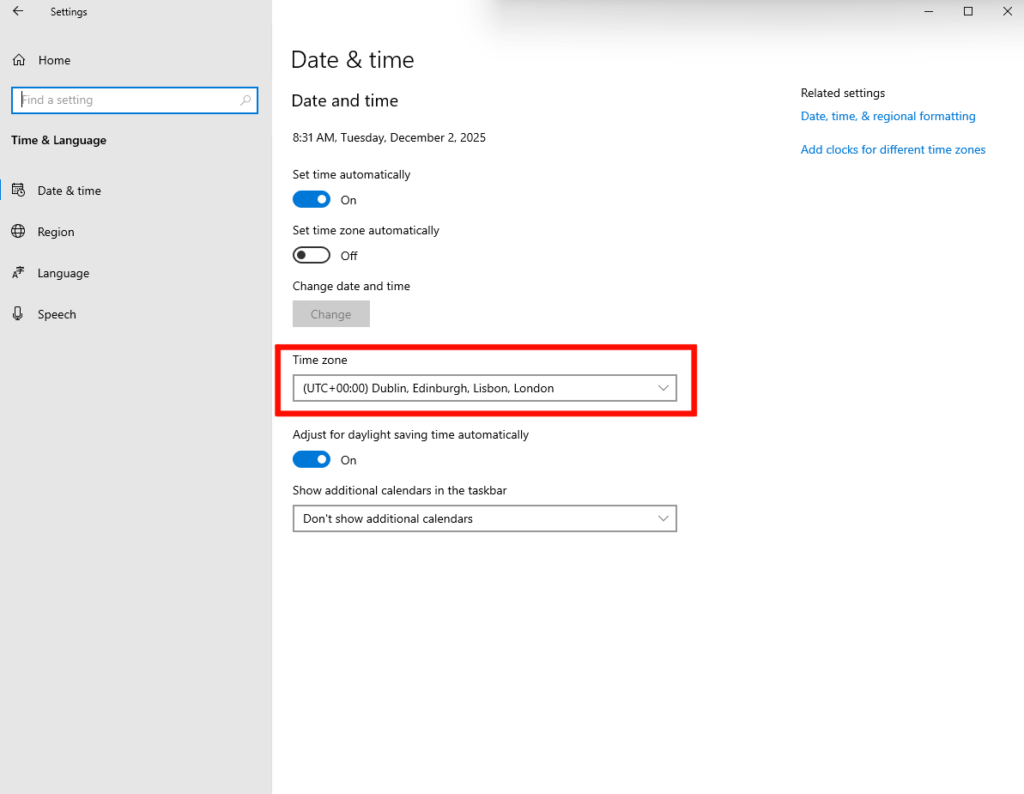Select Region in the sidebar
The height and width of the screenshot is (794, 1024).
[x=56, y=232]
